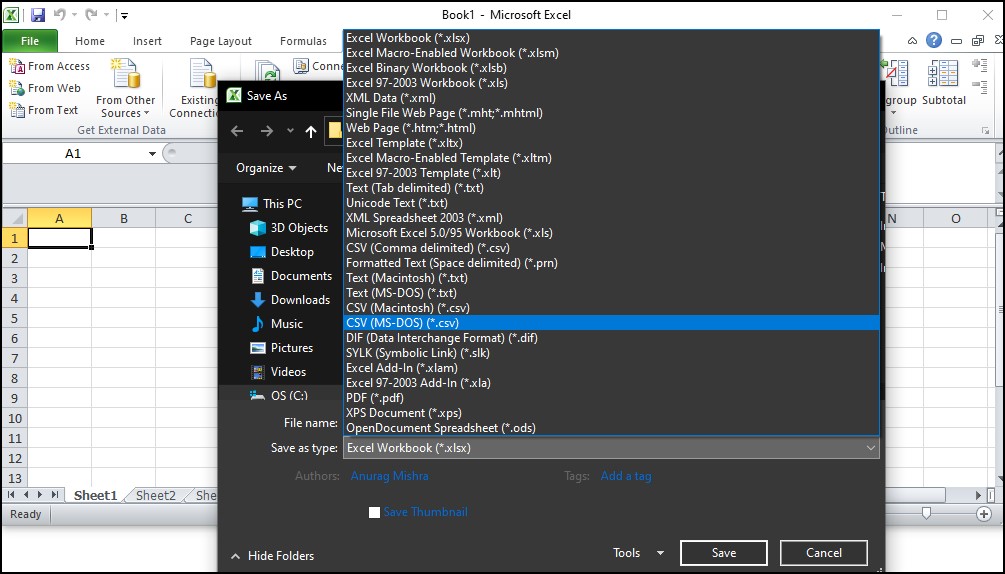1005x574 pixels.
Task: Click From Text data import
Action: click(44, 110)
